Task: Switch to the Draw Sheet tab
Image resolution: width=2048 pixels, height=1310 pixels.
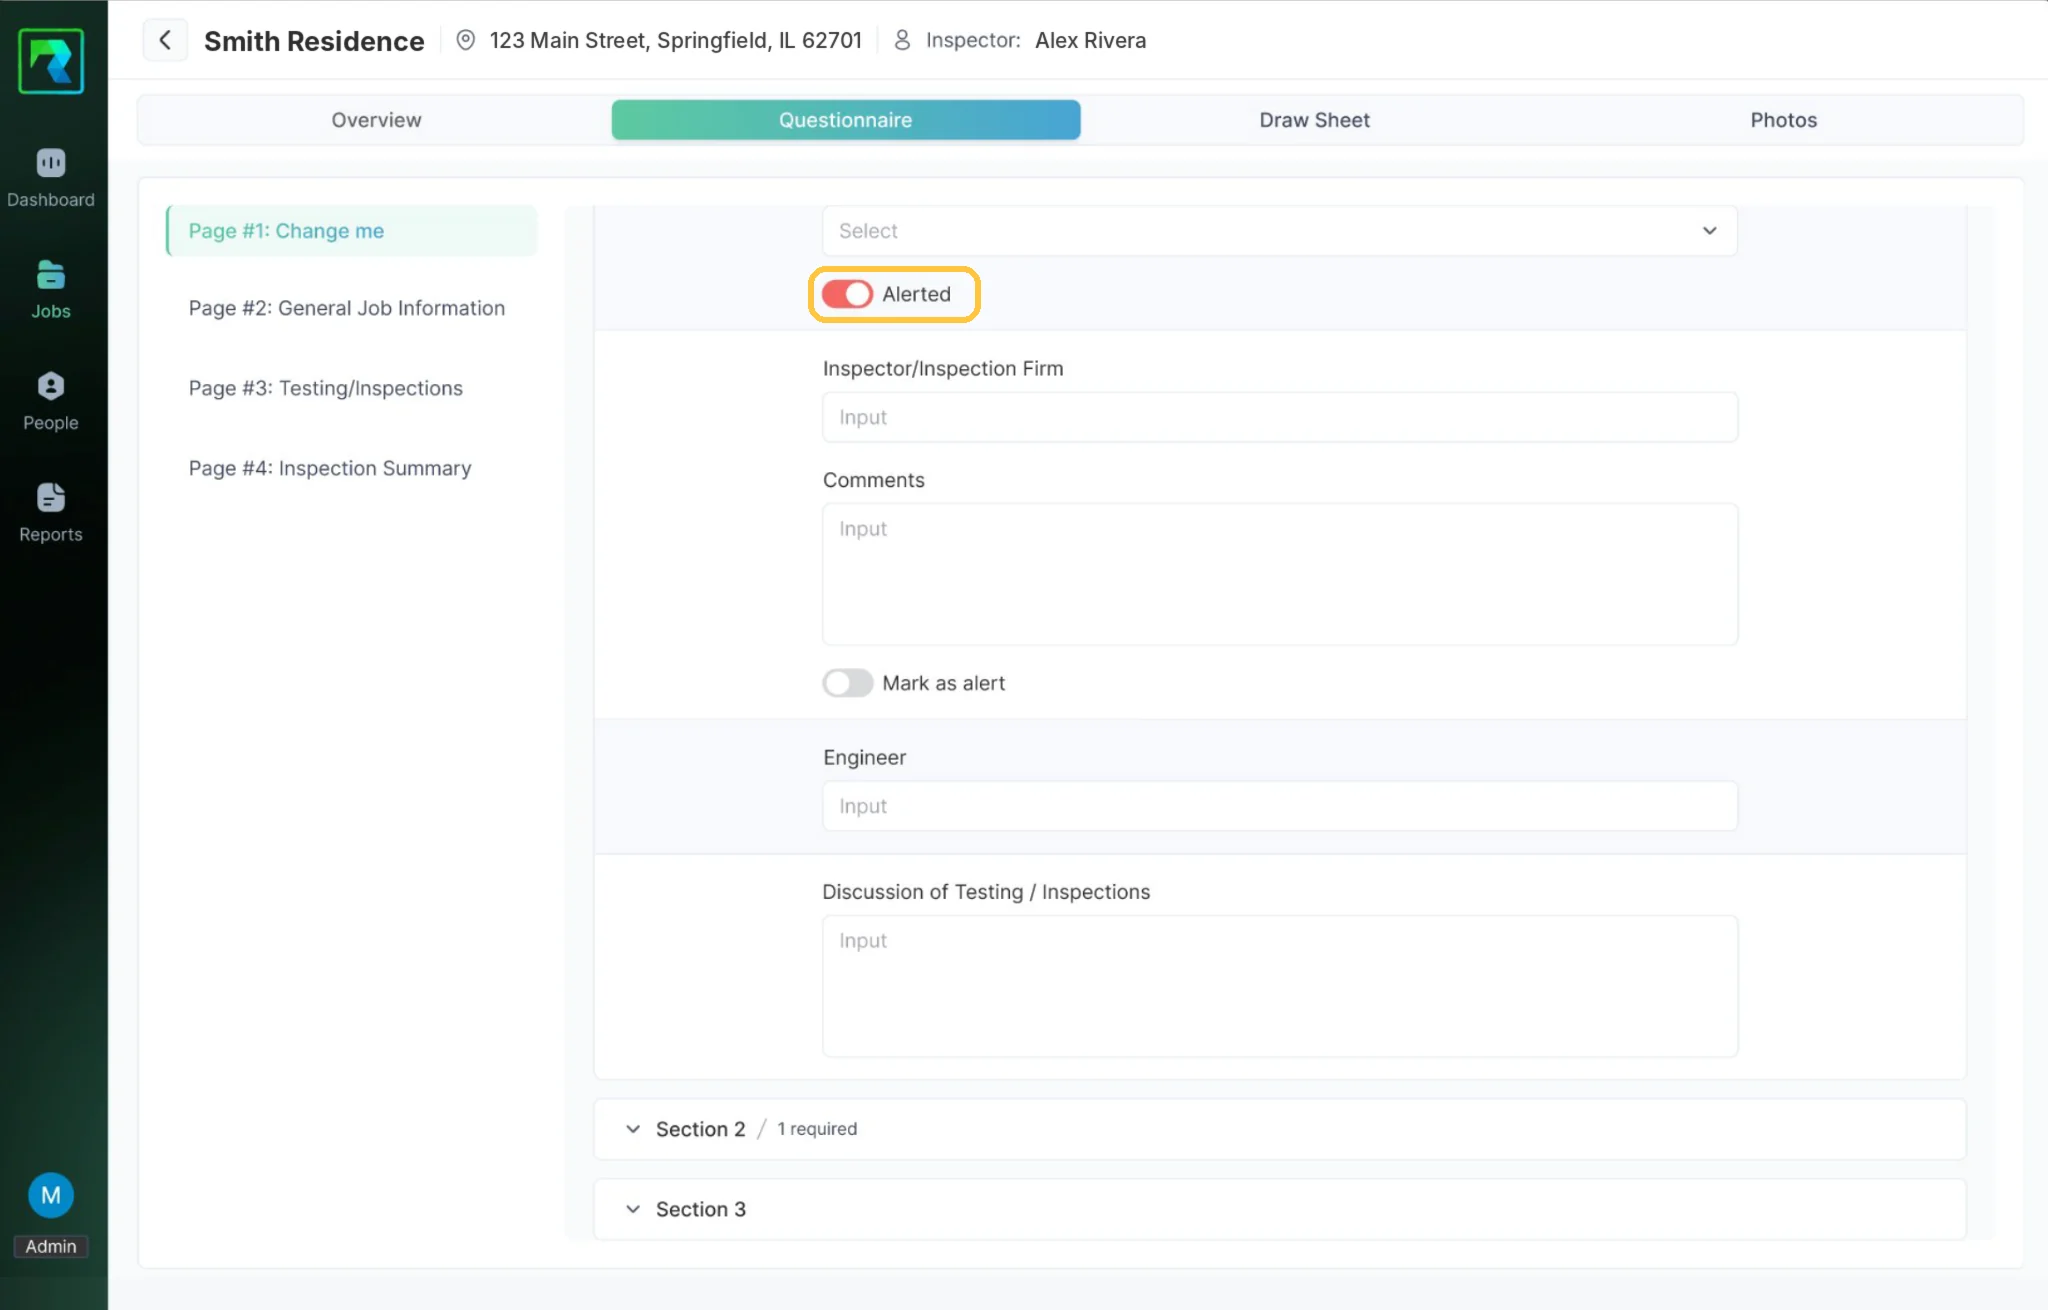Action: click(x=1314, y=120)
